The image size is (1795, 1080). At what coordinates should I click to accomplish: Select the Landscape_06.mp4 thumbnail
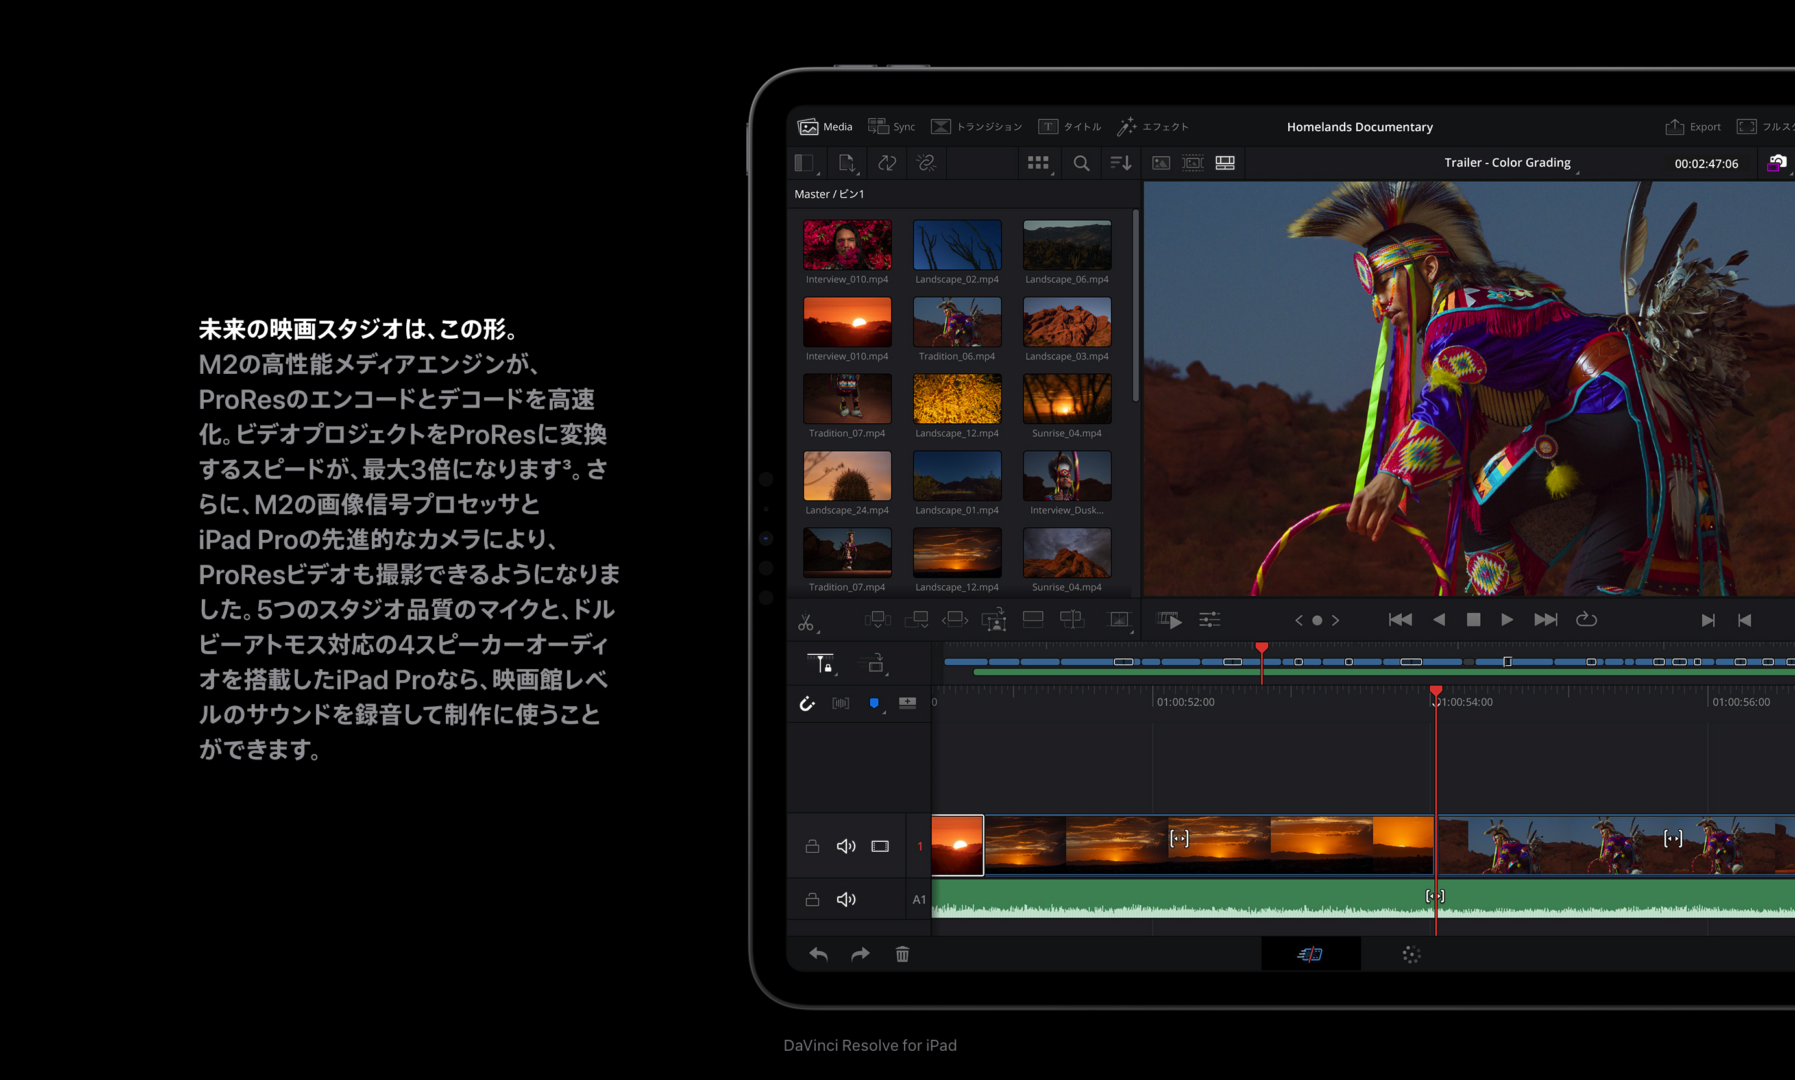pos(1067,245)
